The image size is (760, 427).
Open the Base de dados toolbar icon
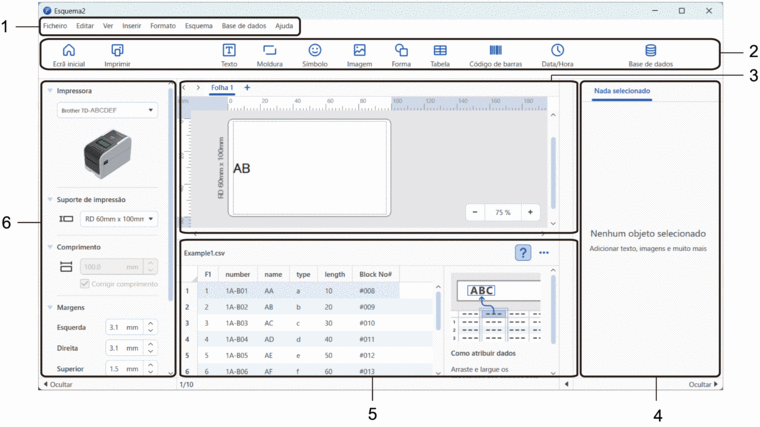point(650,50)
